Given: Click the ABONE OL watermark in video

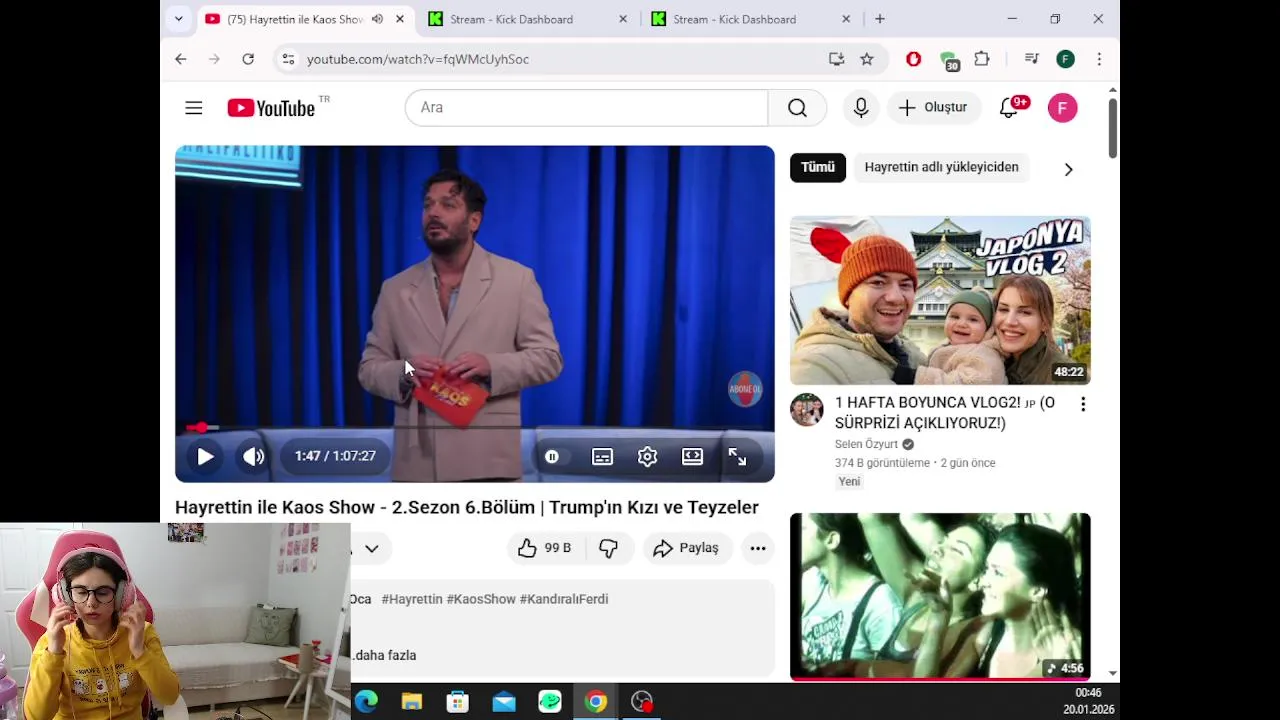Looking at the screenshot, I should click(745, 390).
